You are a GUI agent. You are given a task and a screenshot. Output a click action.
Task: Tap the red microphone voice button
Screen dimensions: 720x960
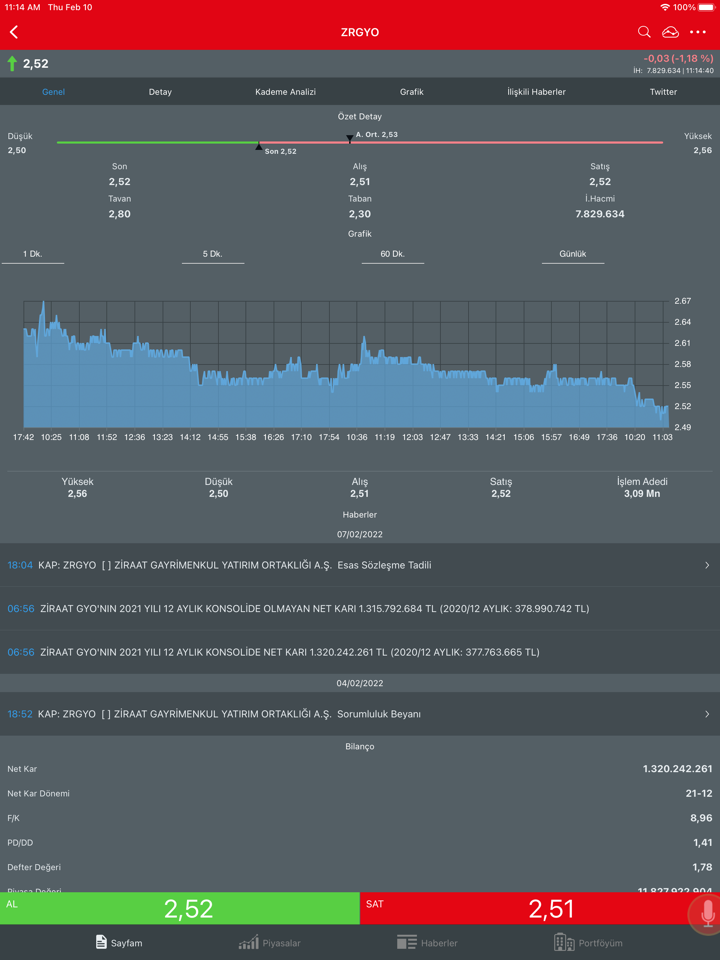coord(706,914)
